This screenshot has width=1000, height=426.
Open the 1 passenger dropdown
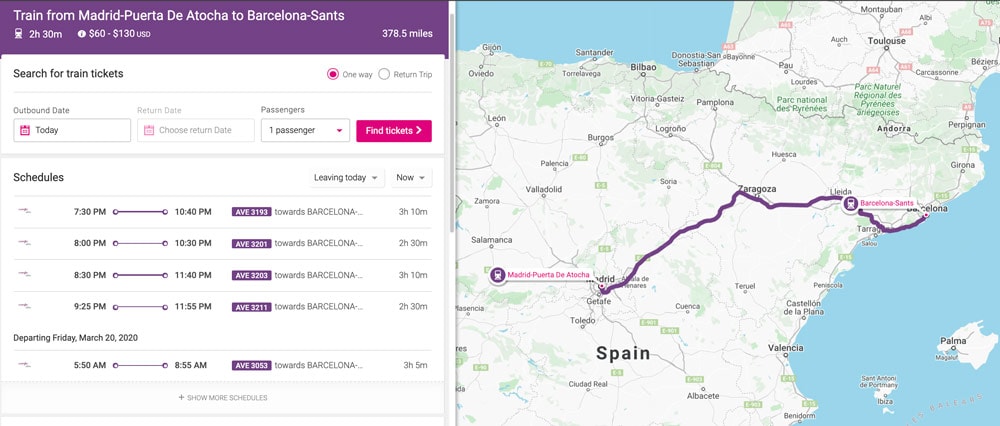[305, 130]
